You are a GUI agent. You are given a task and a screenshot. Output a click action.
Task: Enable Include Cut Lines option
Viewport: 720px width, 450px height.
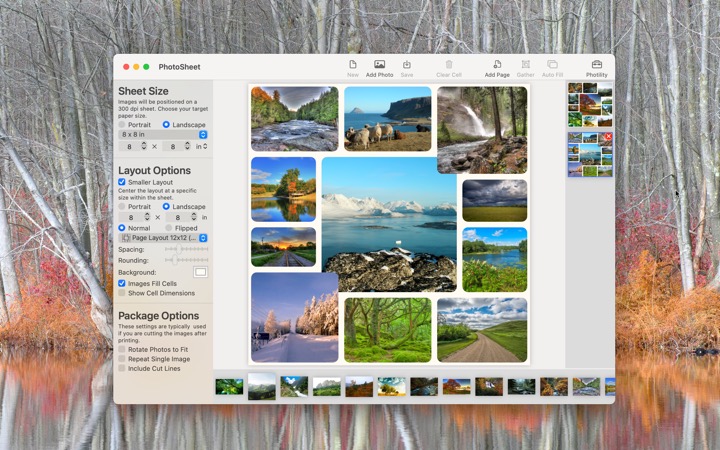click(x=122, y=368)
